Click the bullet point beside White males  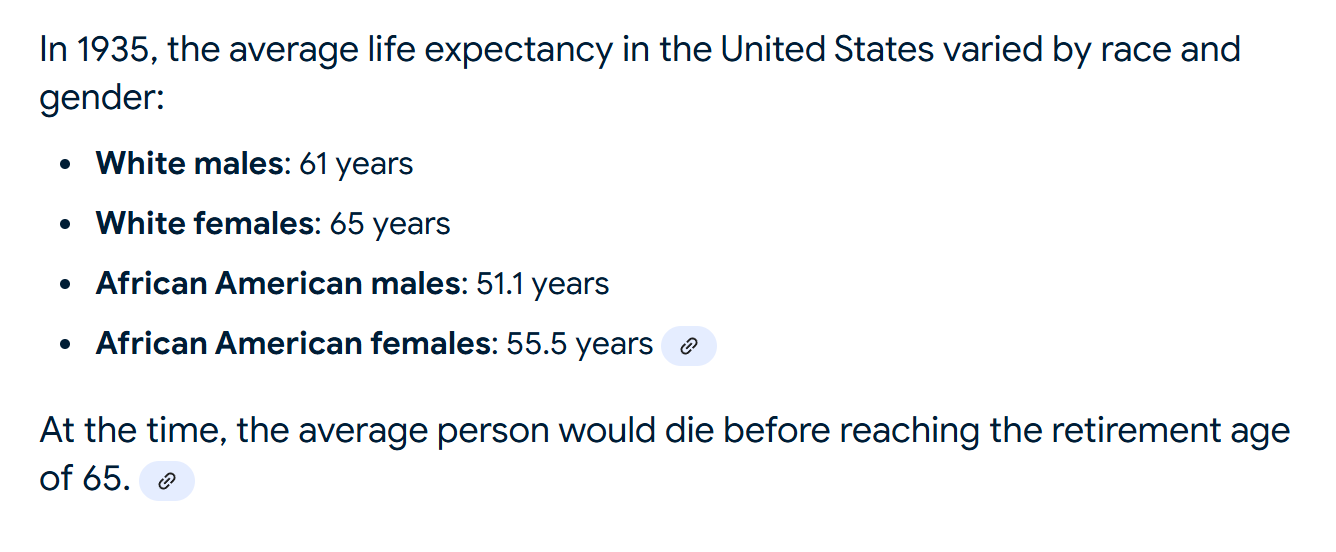[x=66, y=166]
